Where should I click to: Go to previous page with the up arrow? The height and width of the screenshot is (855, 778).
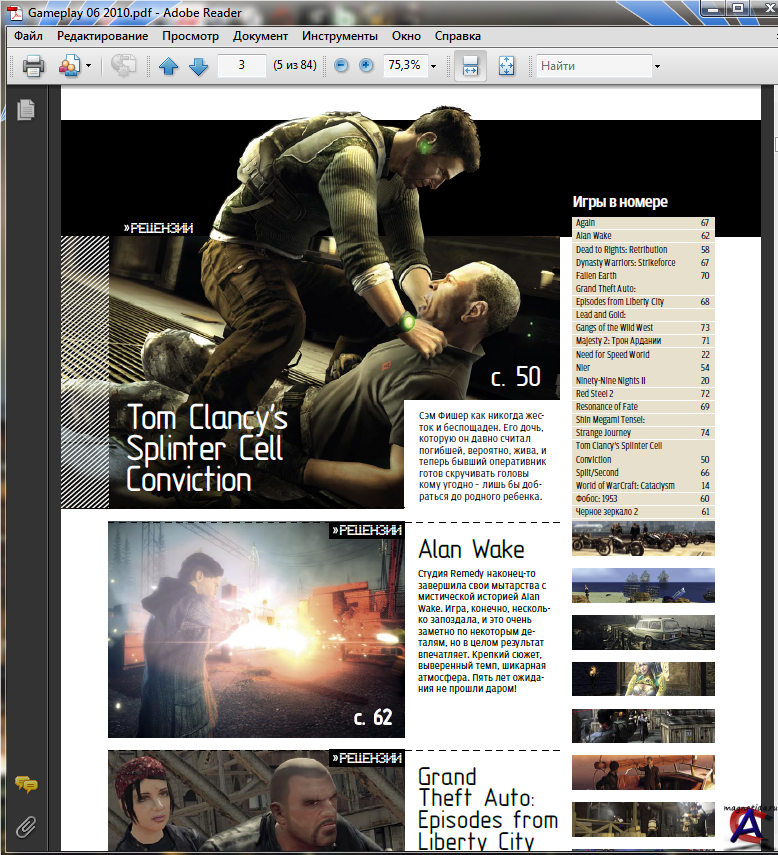(168, 66)
